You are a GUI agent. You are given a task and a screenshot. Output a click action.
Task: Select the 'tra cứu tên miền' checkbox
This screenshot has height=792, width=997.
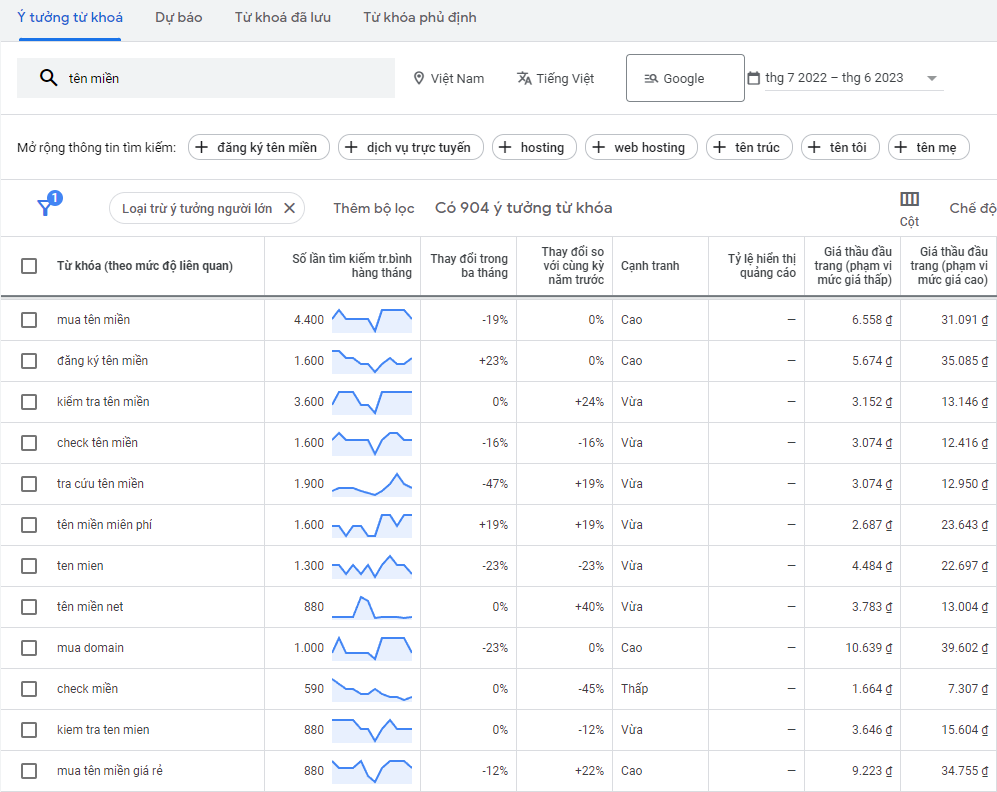(29, 484)
